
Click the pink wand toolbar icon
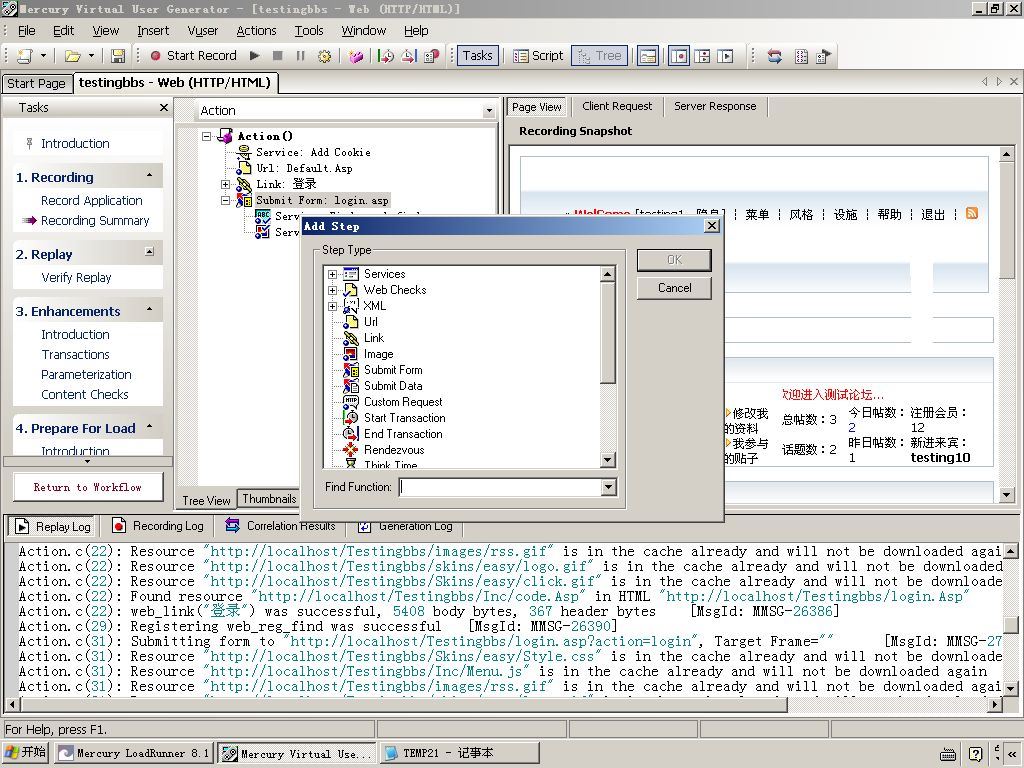pyautogui.click(x=356, y=56)
